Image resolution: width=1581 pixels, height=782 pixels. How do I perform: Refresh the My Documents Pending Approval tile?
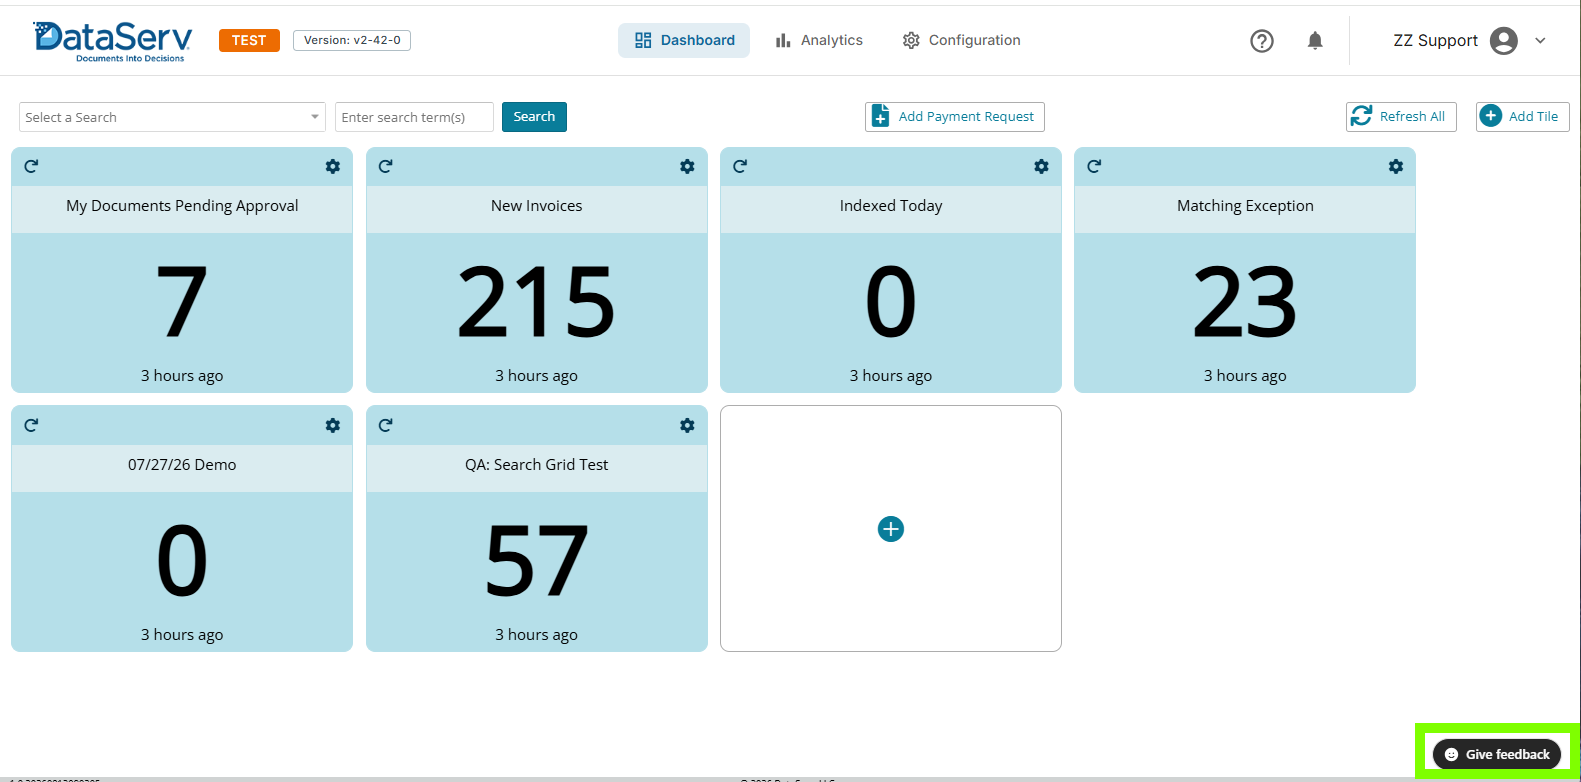31,166
